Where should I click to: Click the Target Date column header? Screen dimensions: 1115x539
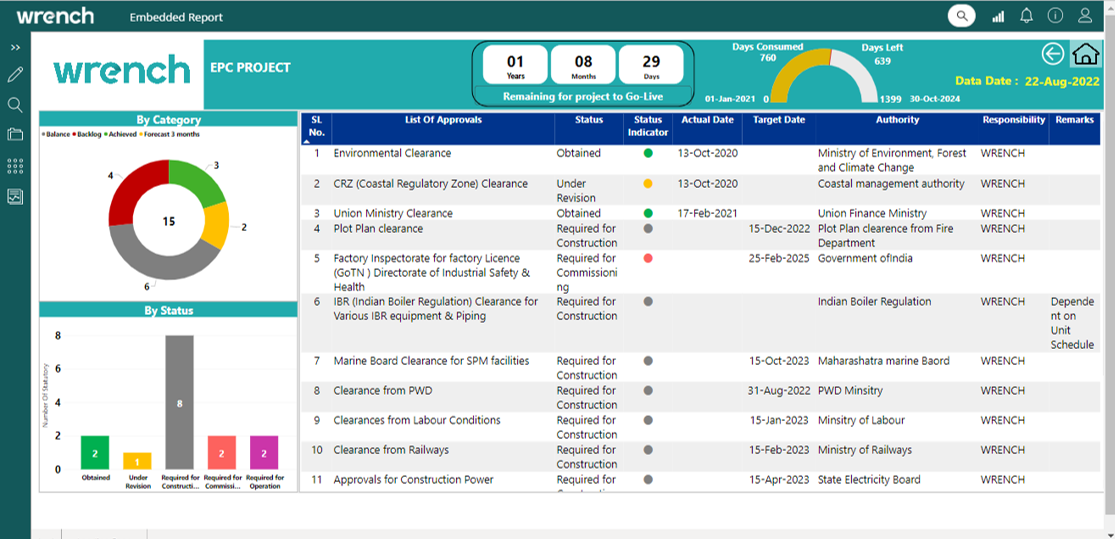pyautogui.click(x=778, y=120)
